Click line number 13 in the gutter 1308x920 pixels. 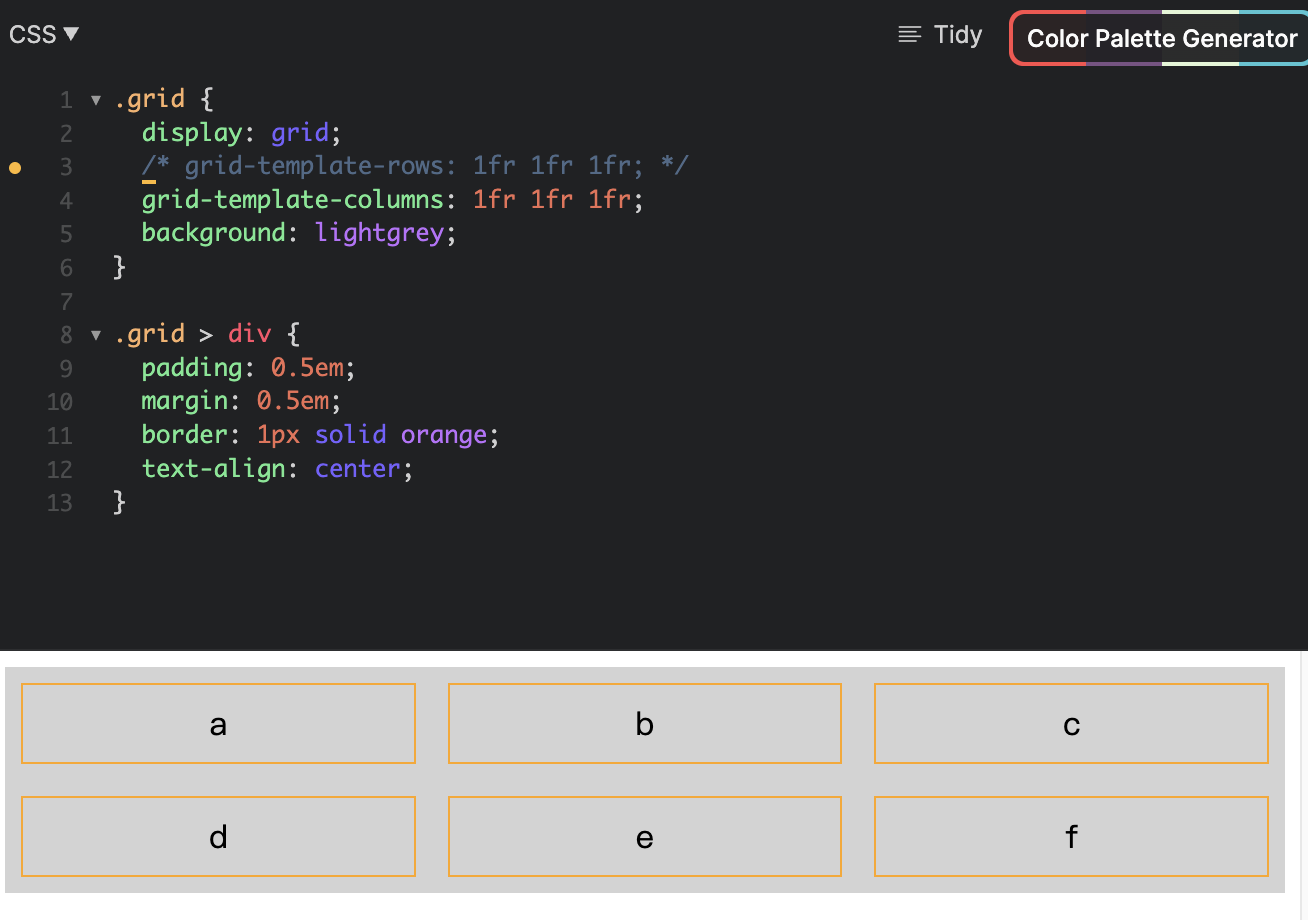pos(60,502)
